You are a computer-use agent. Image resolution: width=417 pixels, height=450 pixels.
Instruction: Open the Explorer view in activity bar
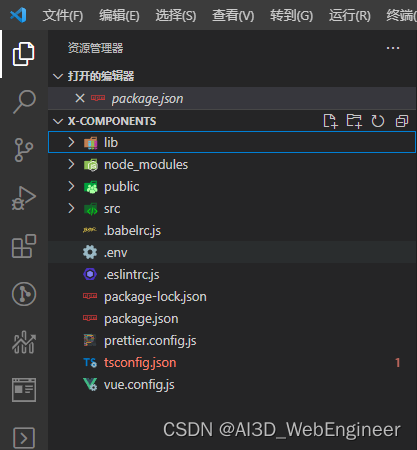[x=24, y=54]
